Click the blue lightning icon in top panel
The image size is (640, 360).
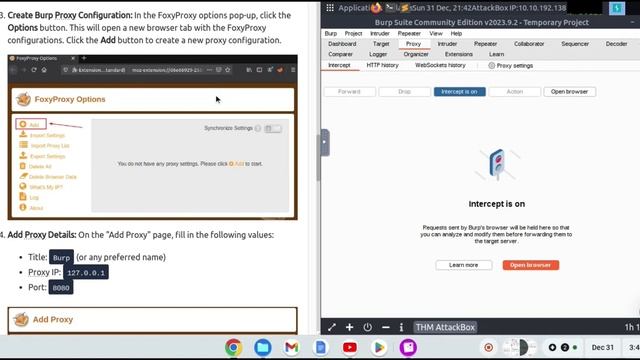click(617, 8)
